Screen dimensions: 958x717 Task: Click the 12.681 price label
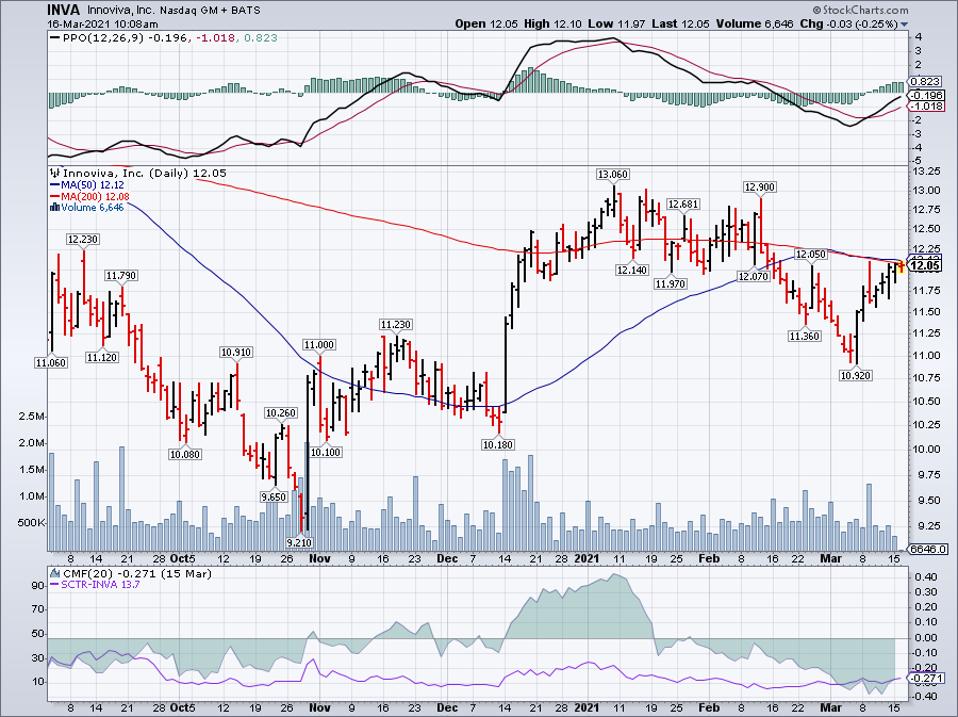682,204
